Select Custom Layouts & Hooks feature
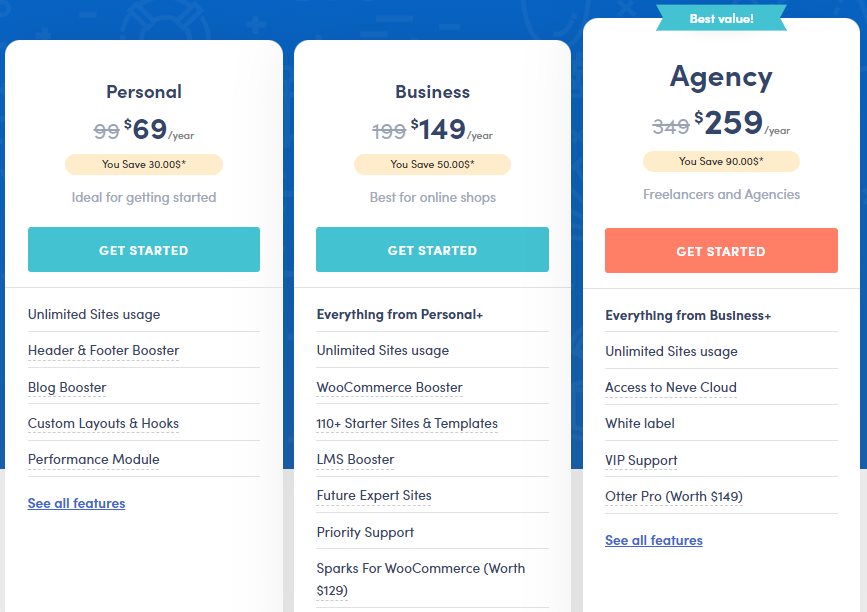Viewport: 867px width, 612px height. point(103,423)
